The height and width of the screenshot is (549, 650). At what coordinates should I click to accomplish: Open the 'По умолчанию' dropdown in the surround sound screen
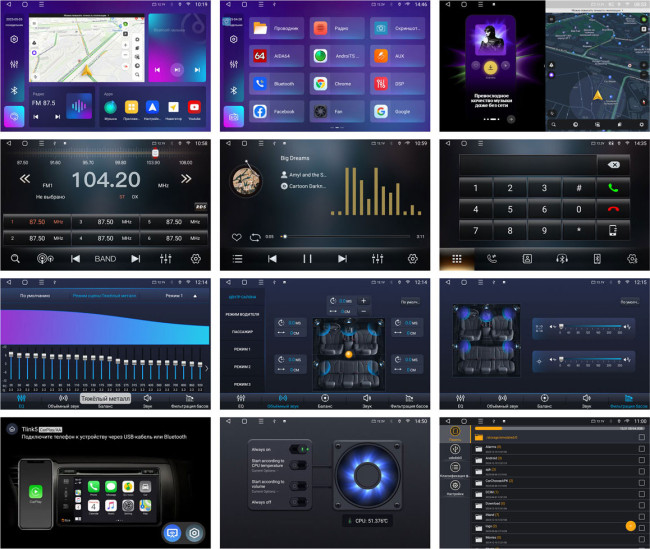click(x=409, y=301)
